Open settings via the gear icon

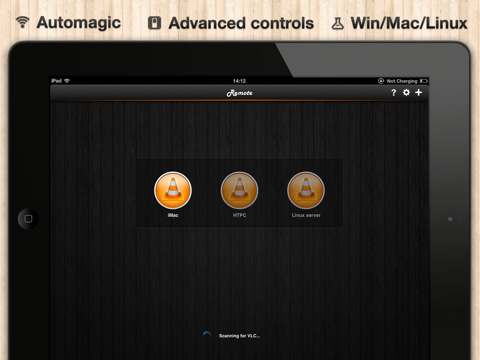[406, 92]
